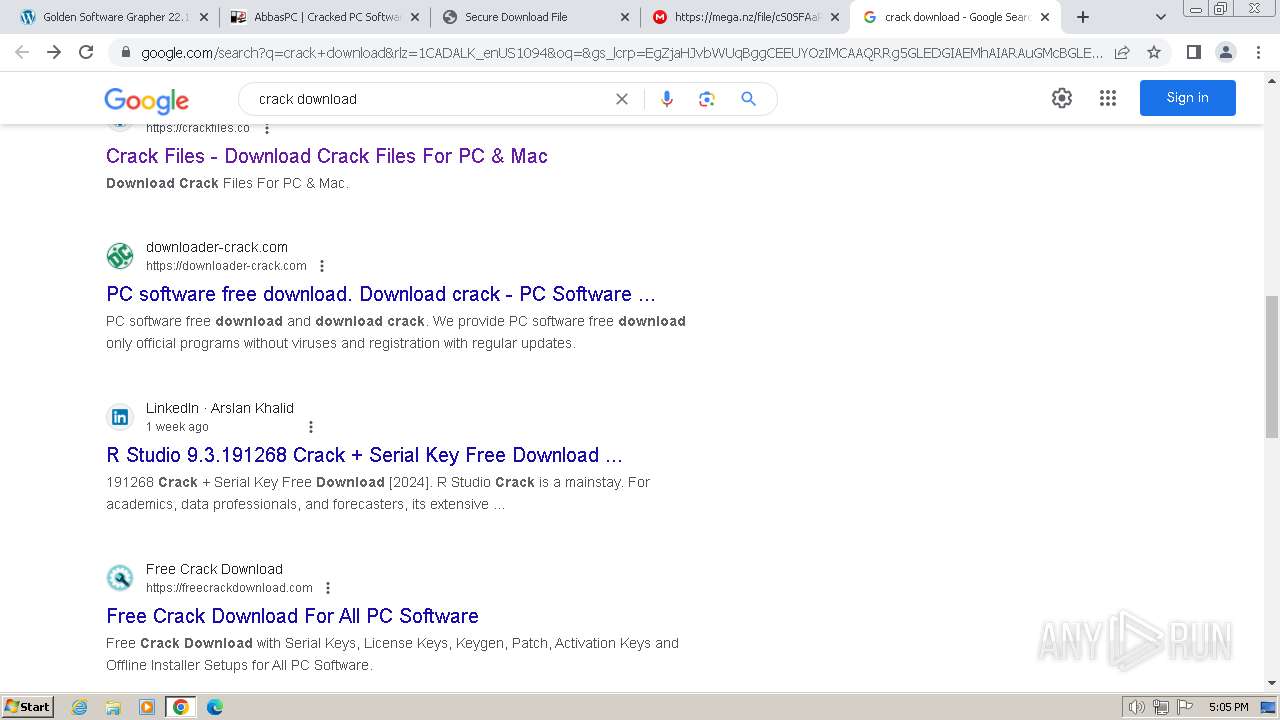
Task: Click the downloader-crack.com site name
Action: pyautogui.click(x=217, y=247)
